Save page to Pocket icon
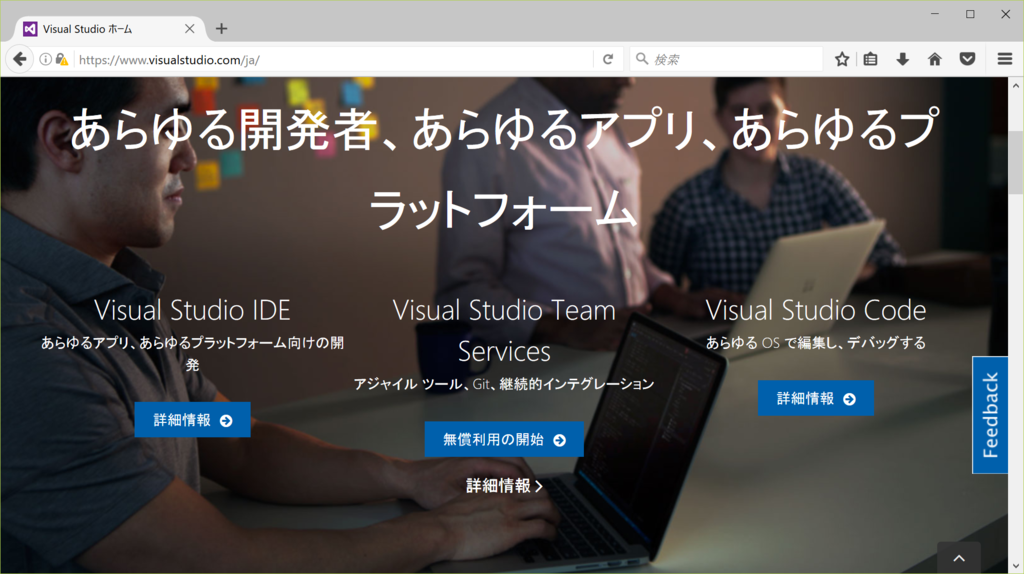This screenshot has width=1024, height=574. point(967,59)
